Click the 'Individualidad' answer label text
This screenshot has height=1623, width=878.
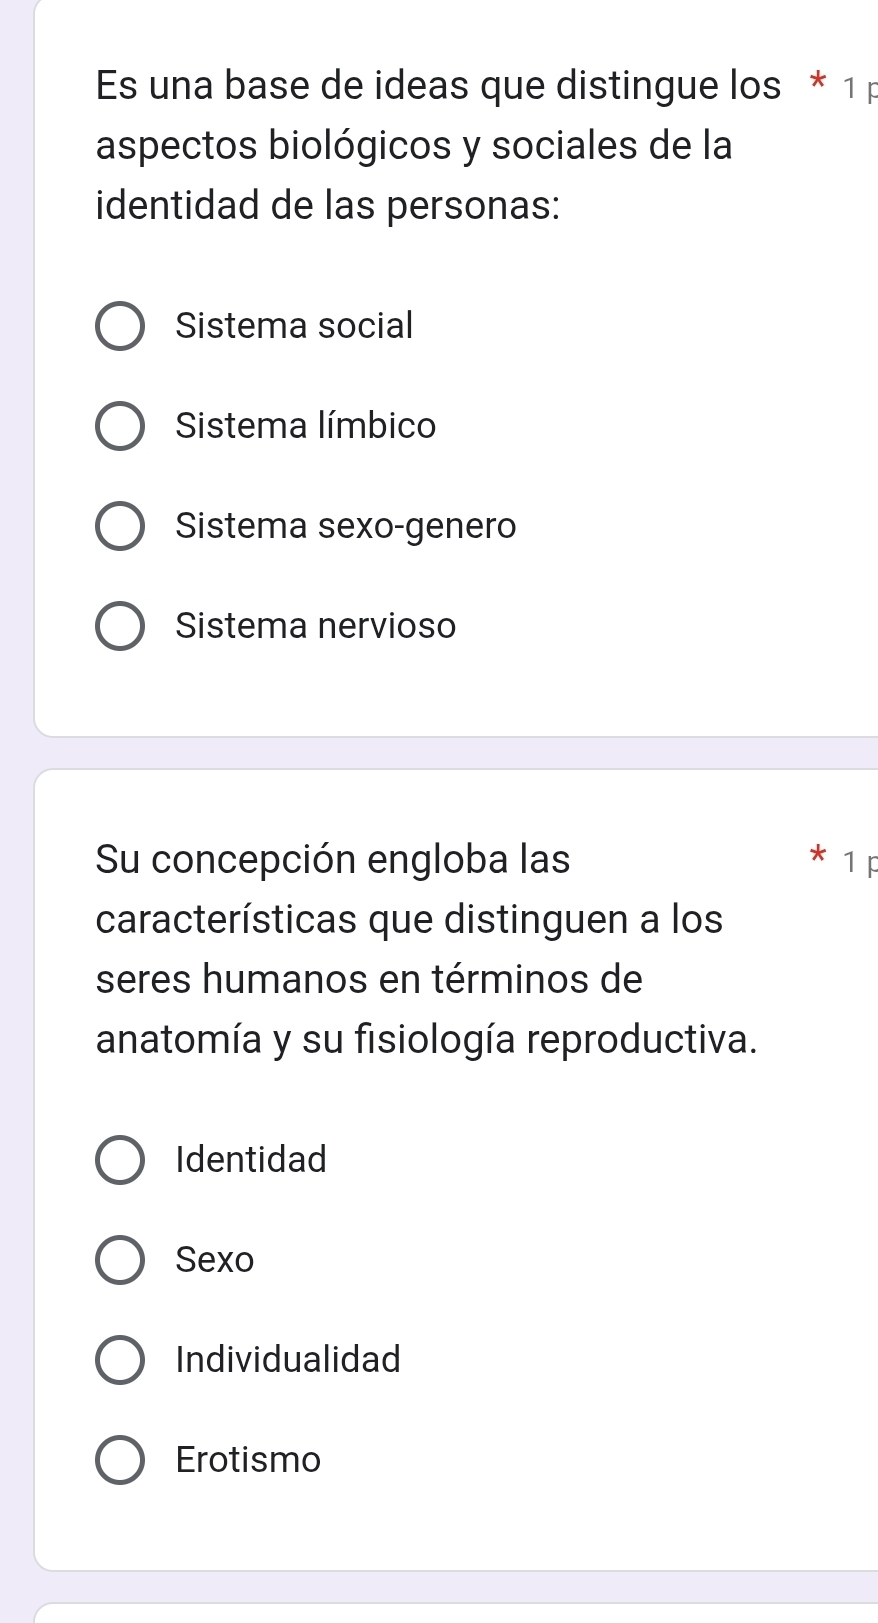coord(288,1360)
